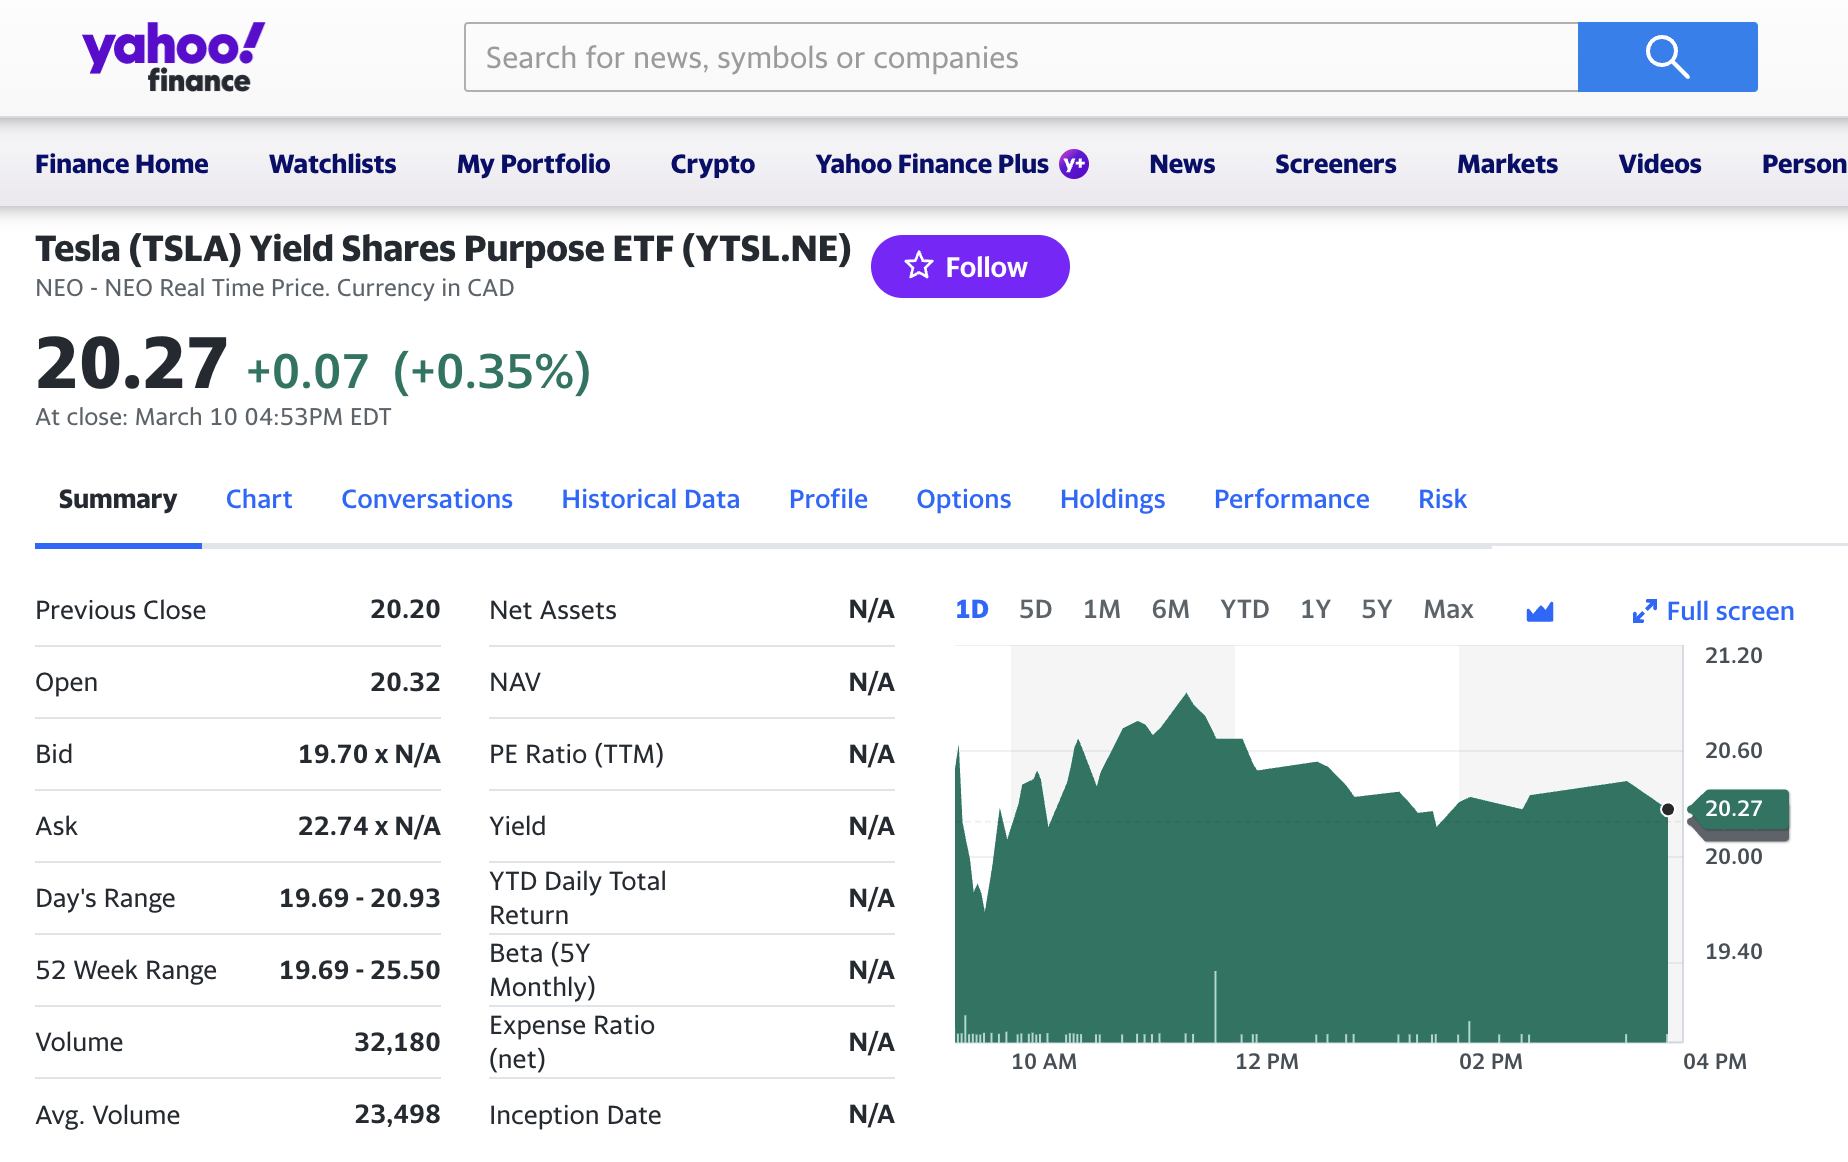Focus the news and symbols search field
Screen dimensions: 1848x1162
tap(1021, 57)
